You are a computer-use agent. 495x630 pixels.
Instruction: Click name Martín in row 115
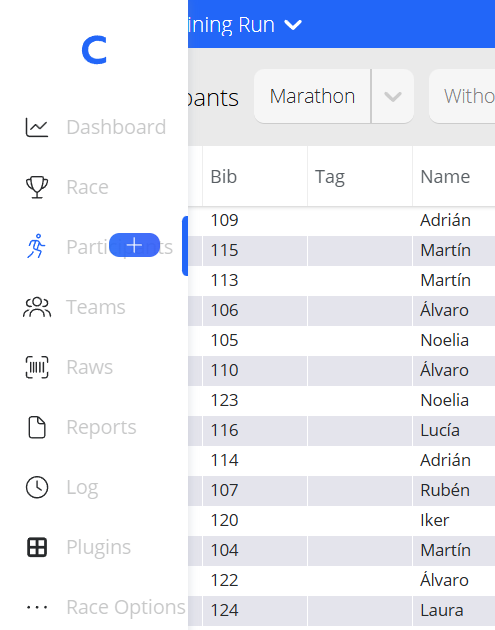pos(445,251)
